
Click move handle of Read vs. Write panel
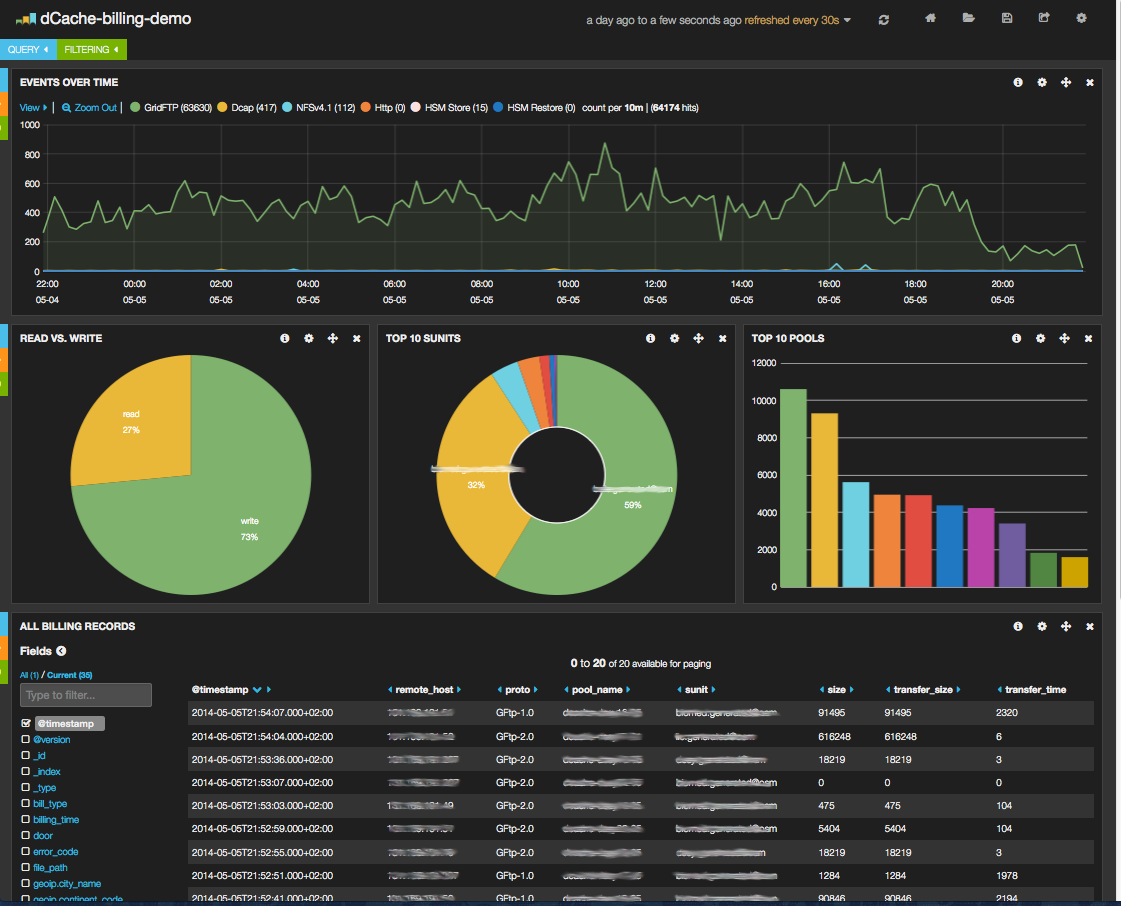(x=332, y=338)
